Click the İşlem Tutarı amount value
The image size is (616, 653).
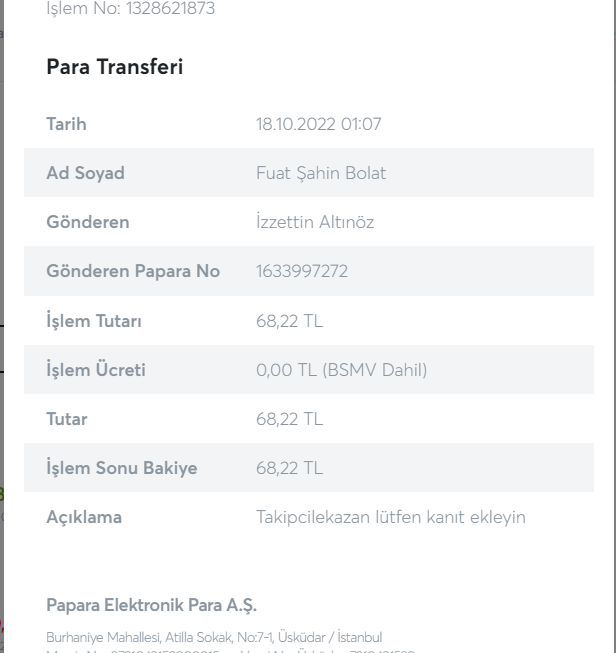click(x=289, y=321)
